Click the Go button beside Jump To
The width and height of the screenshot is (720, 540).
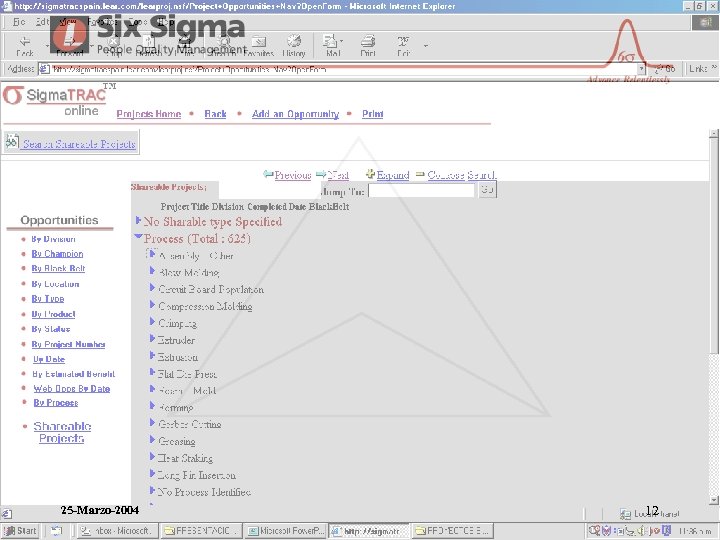coord(487,190)
